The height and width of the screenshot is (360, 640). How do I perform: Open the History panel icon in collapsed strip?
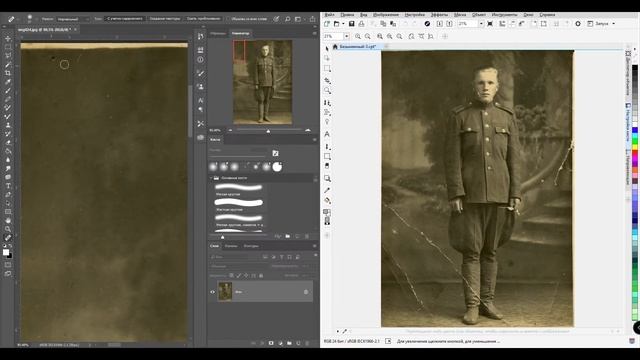point(200,36)
